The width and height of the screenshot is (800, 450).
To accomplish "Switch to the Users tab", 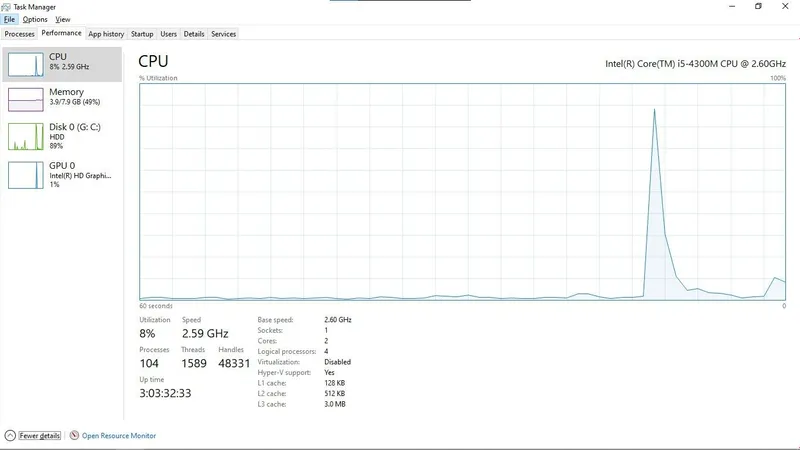I will coord(168,34).
